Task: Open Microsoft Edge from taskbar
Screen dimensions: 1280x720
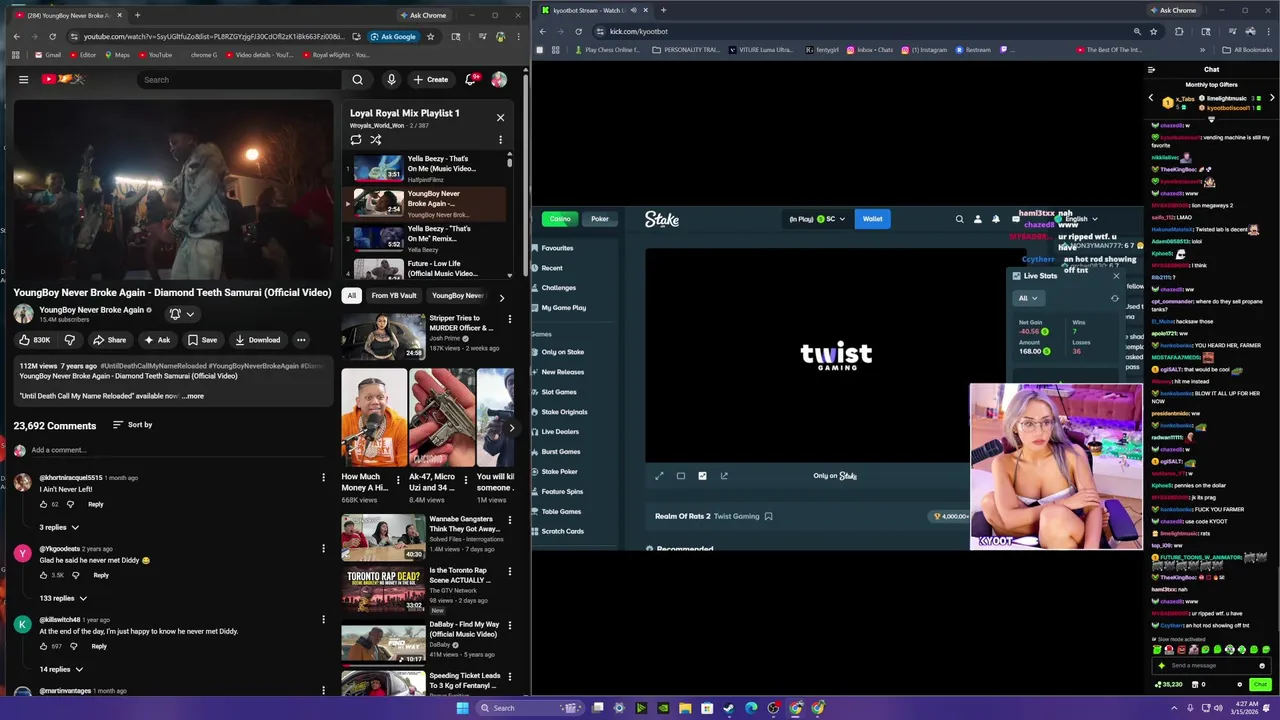Action: (751, 708)
